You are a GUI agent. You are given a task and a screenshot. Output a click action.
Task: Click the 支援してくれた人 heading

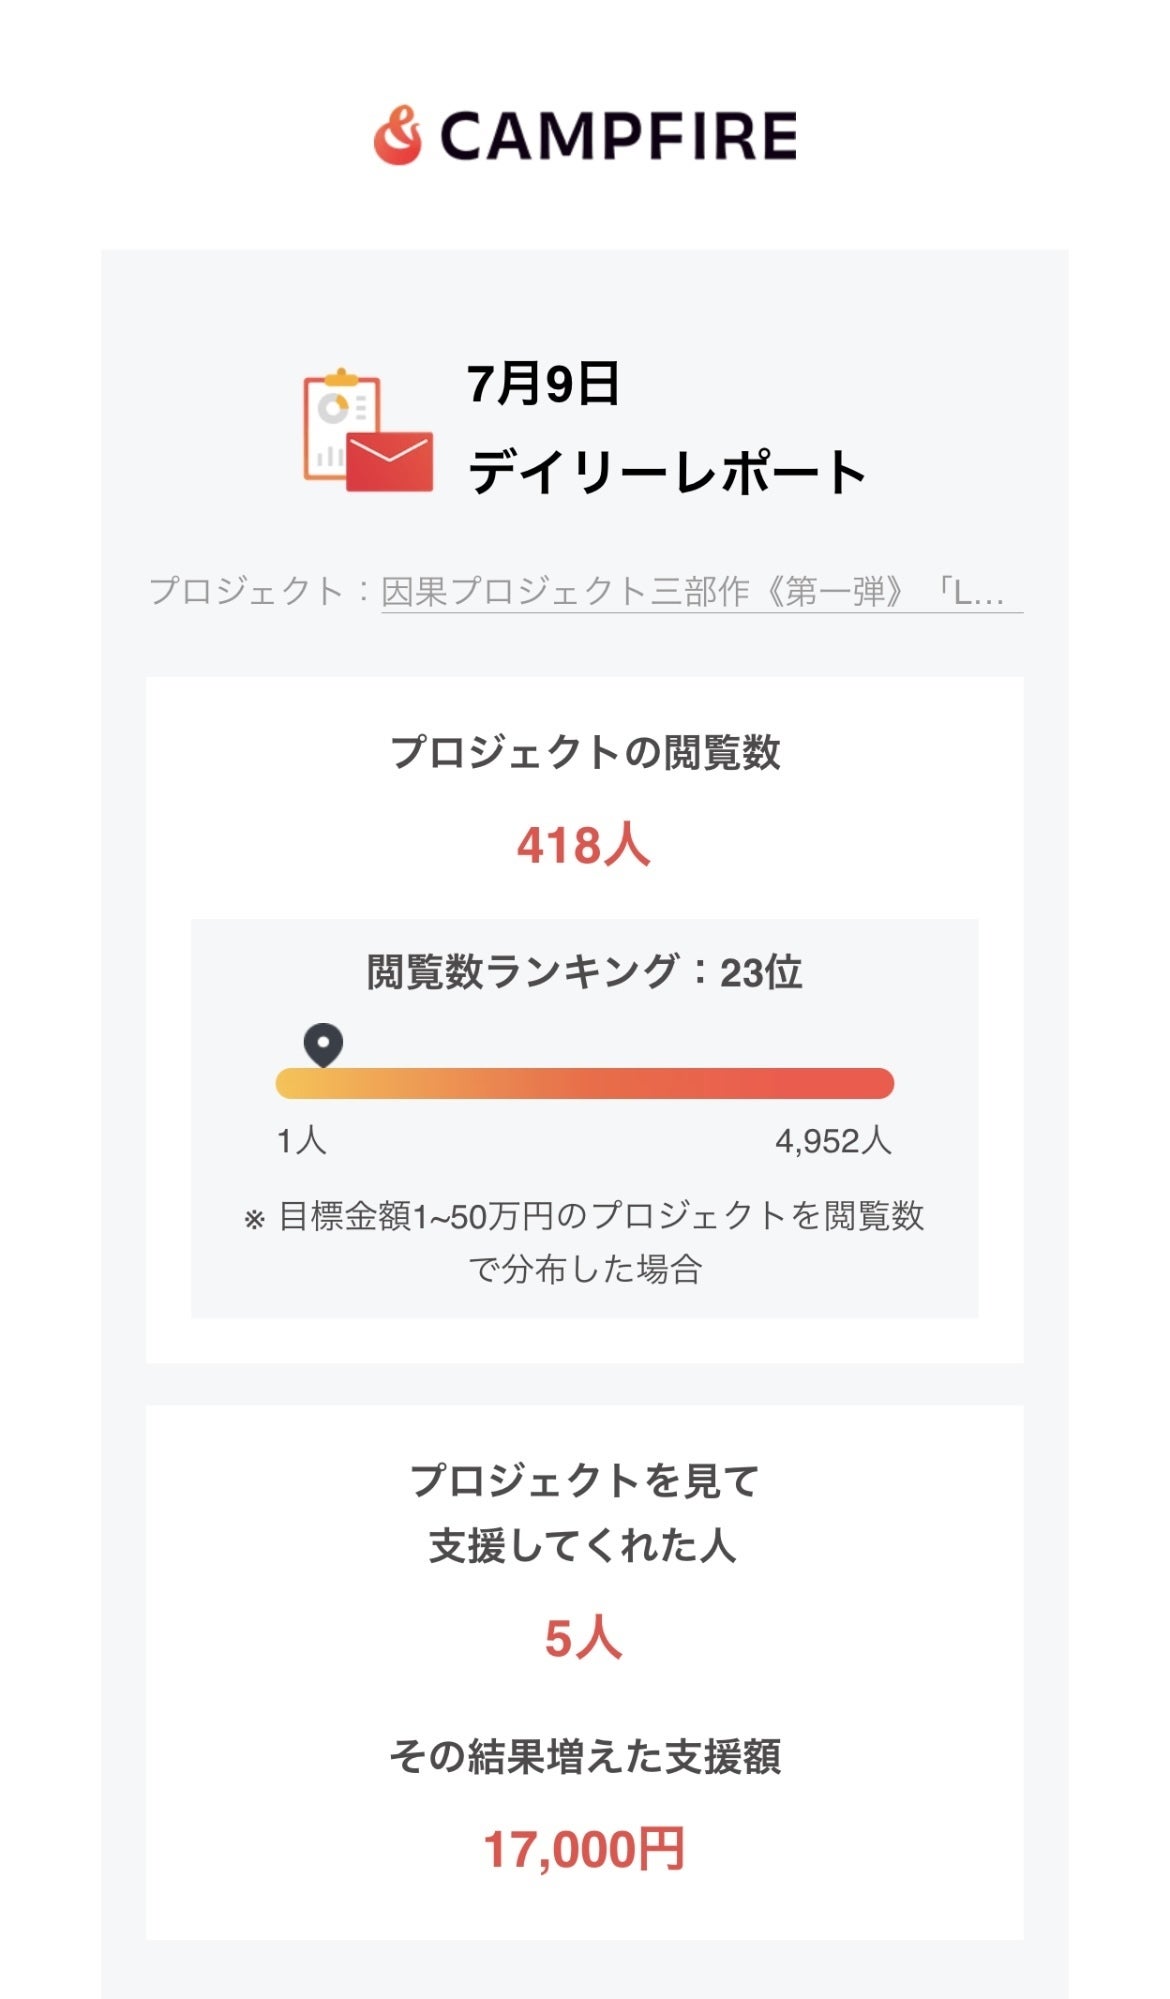click(583, 1545)
